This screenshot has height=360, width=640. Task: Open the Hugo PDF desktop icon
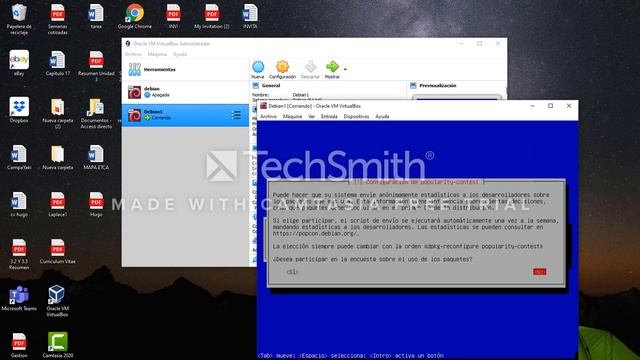[96, 204]
